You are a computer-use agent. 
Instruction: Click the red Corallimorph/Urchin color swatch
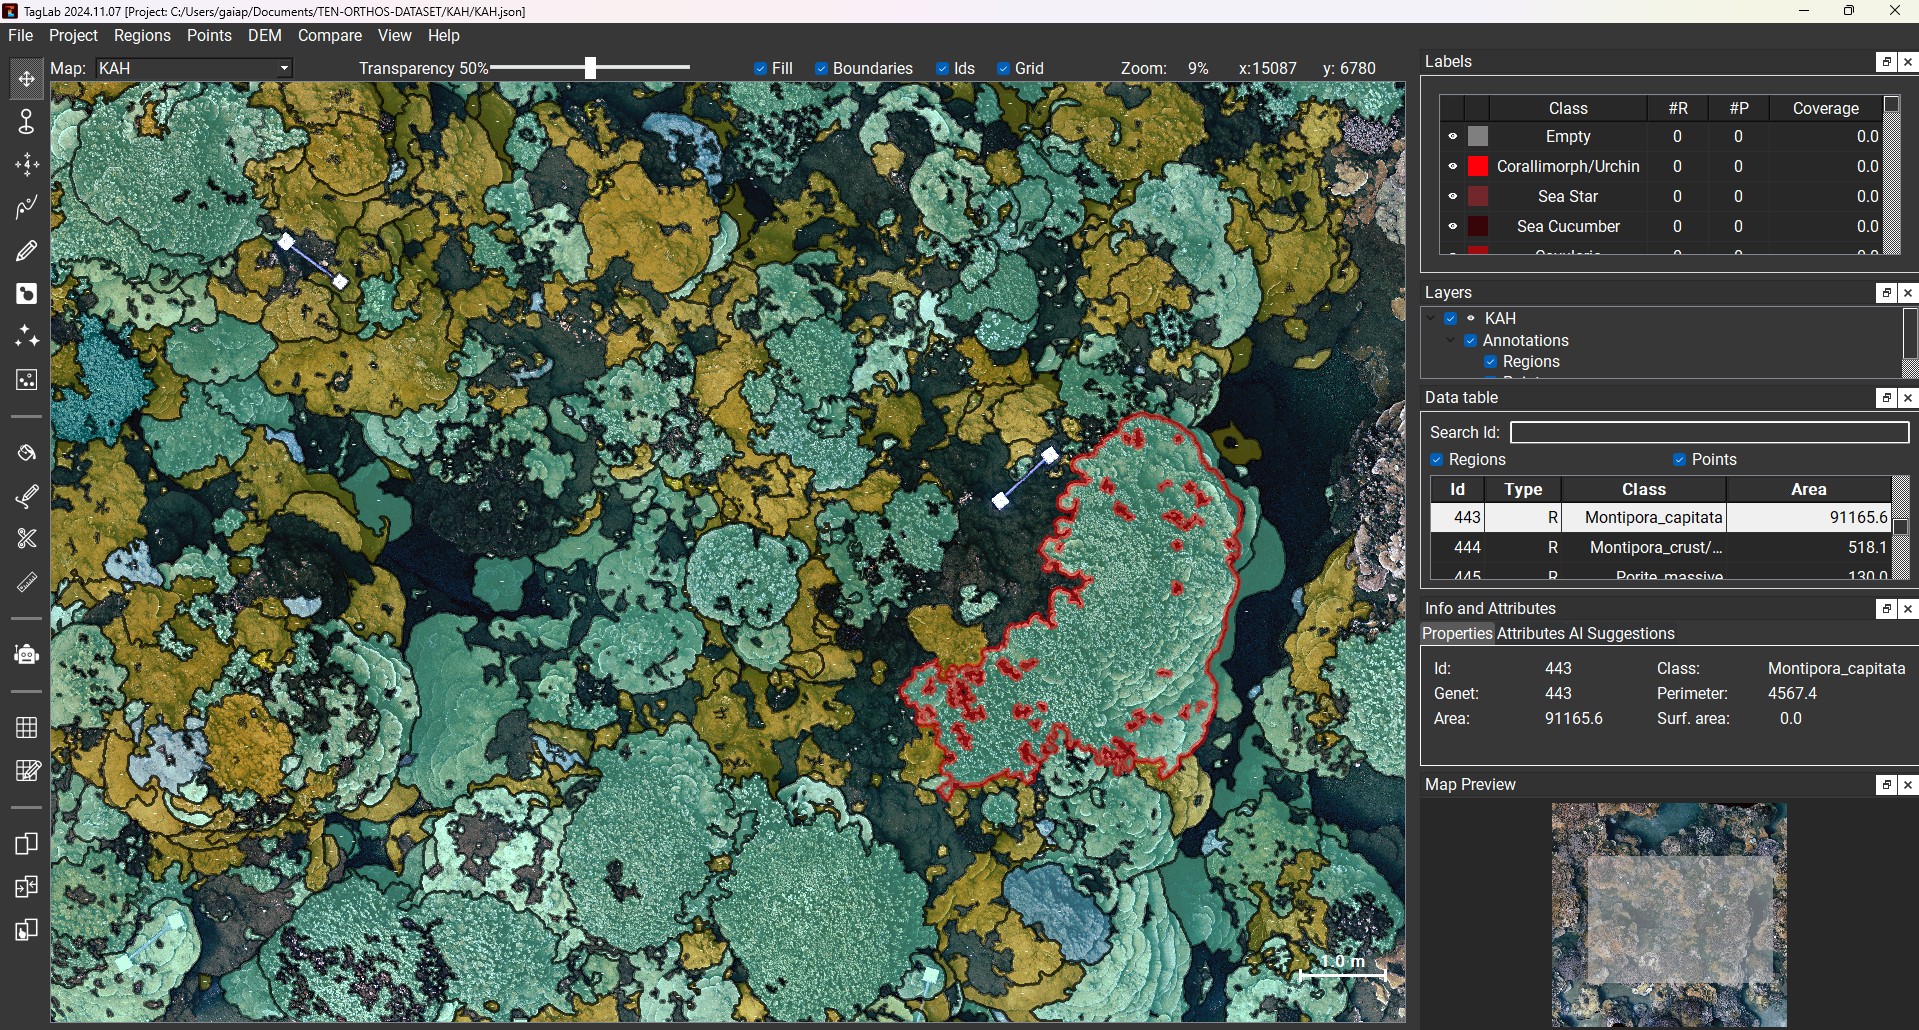1478,167
